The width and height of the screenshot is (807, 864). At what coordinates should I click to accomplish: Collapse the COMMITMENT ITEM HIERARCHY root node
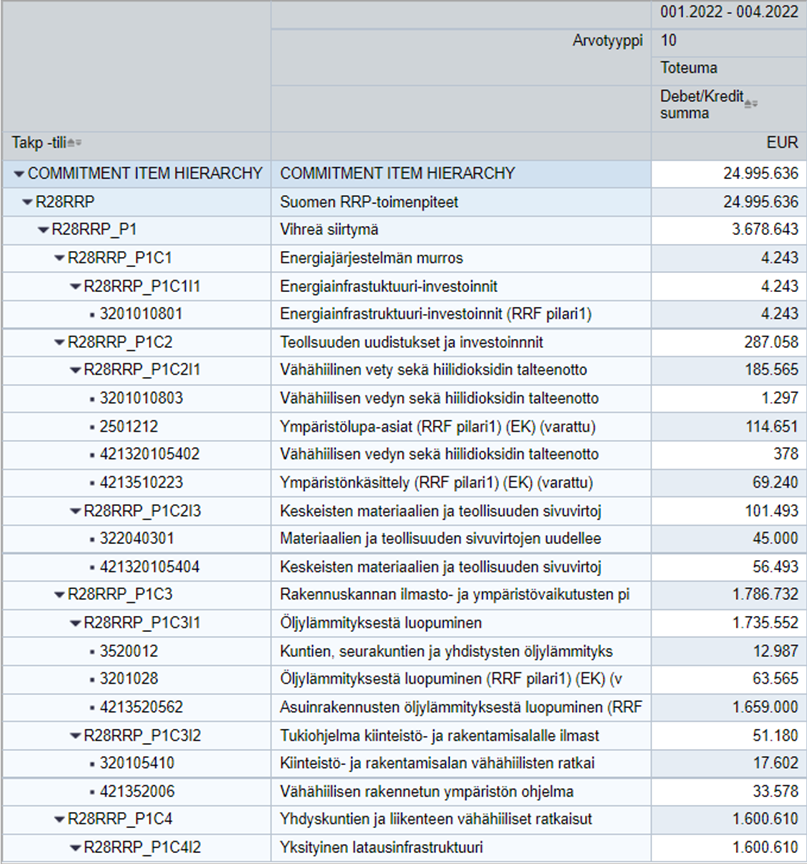(19, 174)
